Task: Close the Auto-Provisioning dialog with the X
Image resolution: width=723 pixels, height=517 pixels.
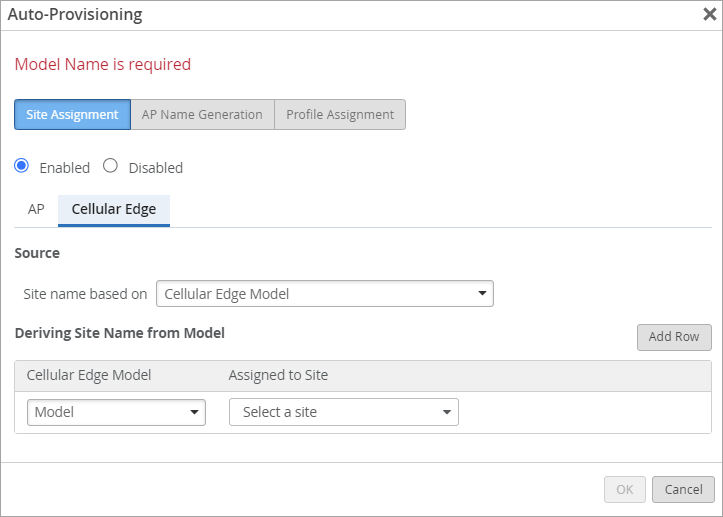Action: click(x=709, y=14)
